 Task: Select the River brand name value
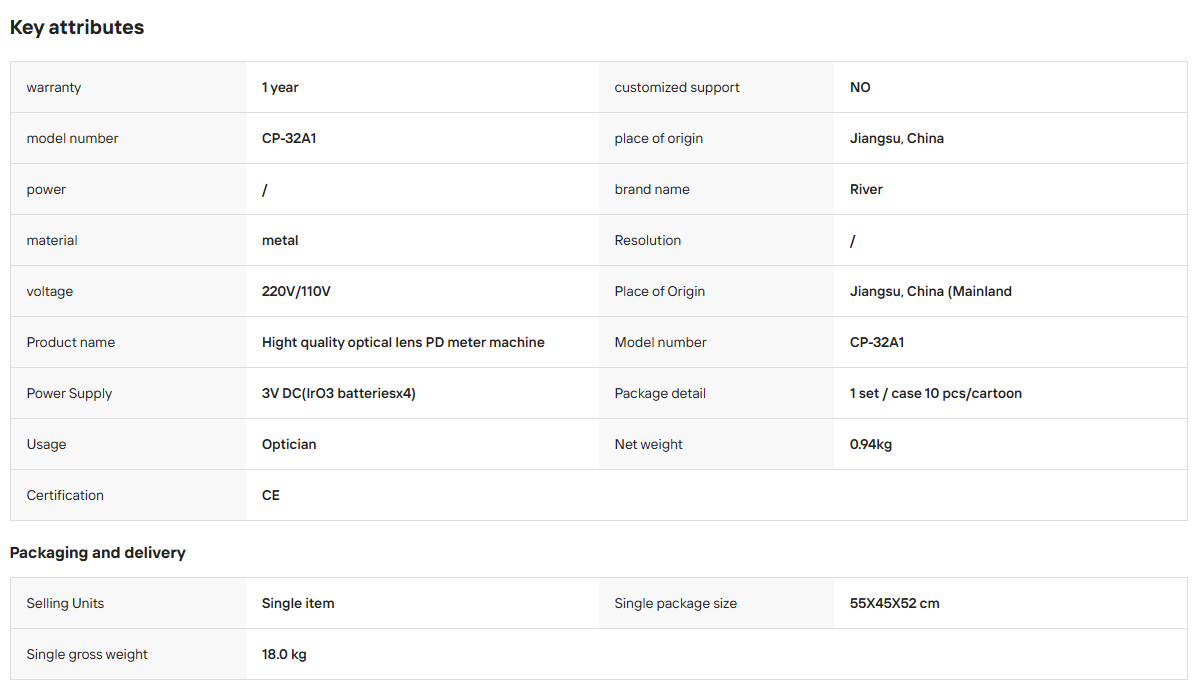click(x=866, y=190)
